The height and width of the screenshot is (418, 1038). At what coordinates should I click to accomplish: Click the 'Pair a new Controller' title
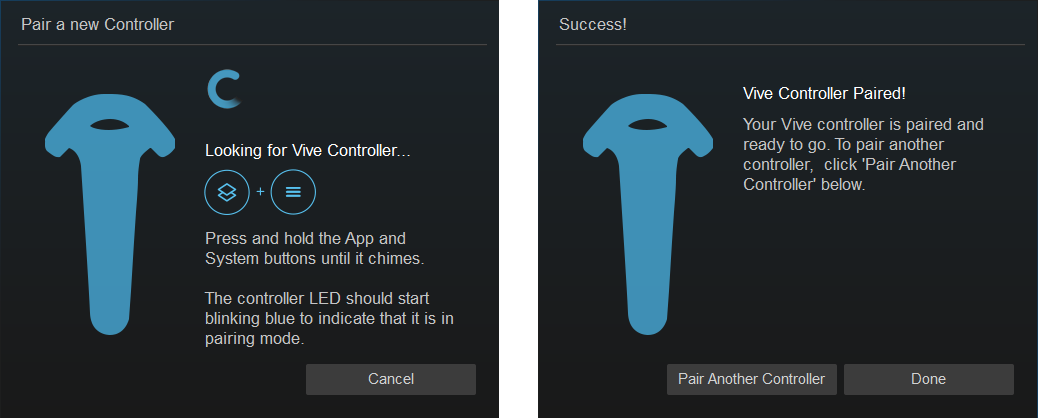97,25
